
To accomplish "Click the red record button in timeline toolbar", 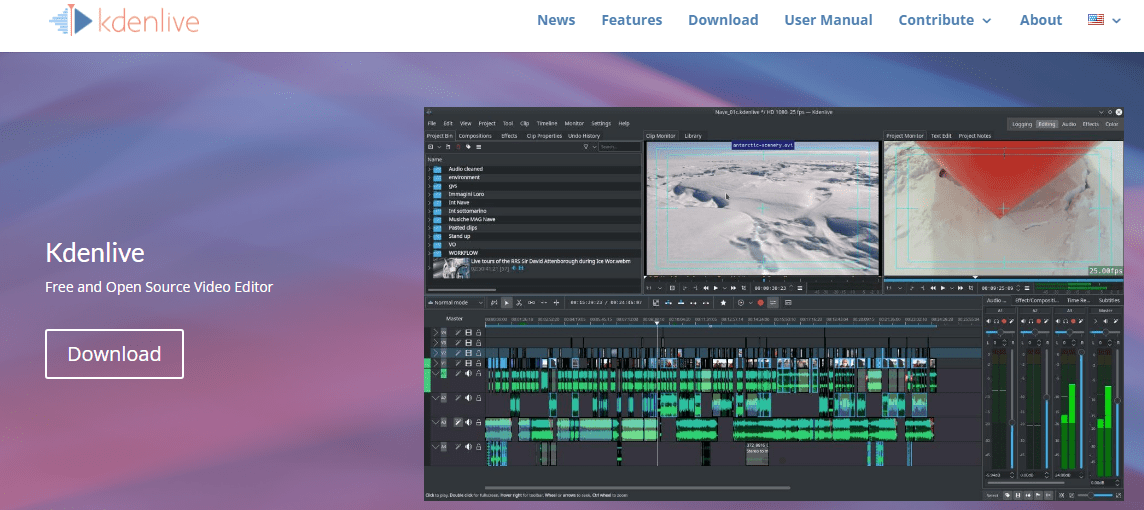I will click(760, 303).
